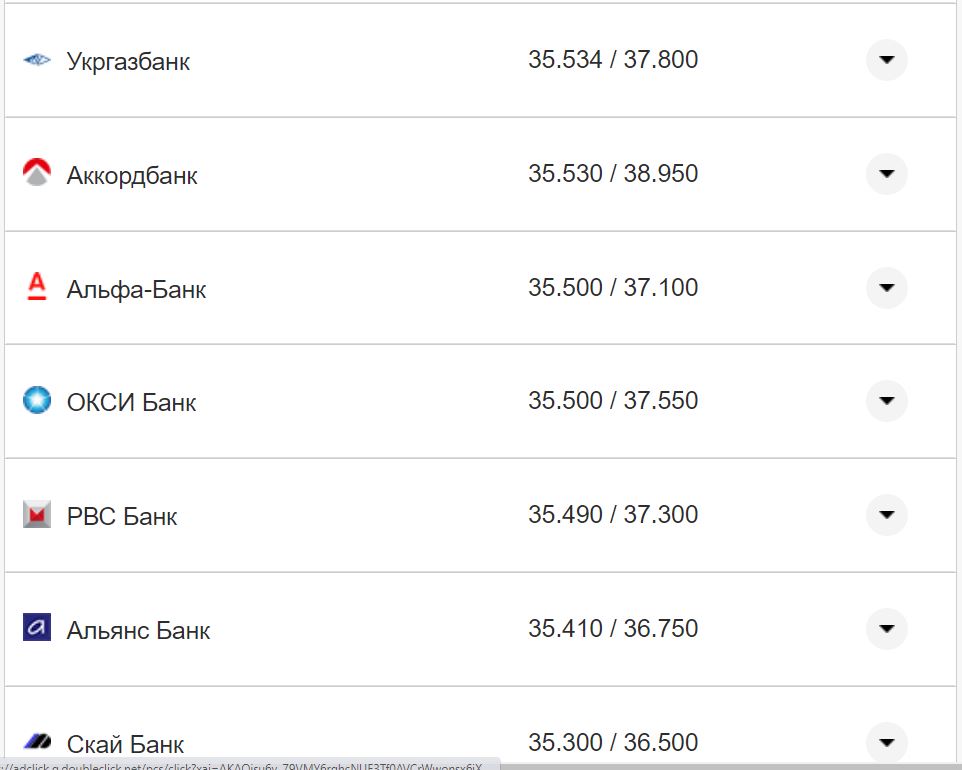Select the Альфа-Банк name text

[136, 290]
